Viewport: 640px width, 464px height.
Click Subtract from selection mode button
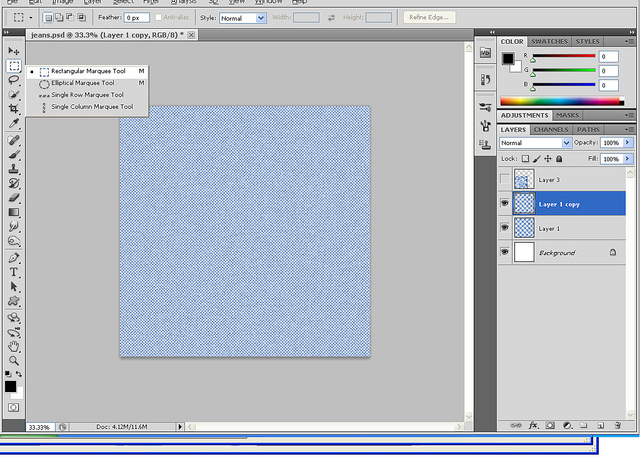(70, 18)
